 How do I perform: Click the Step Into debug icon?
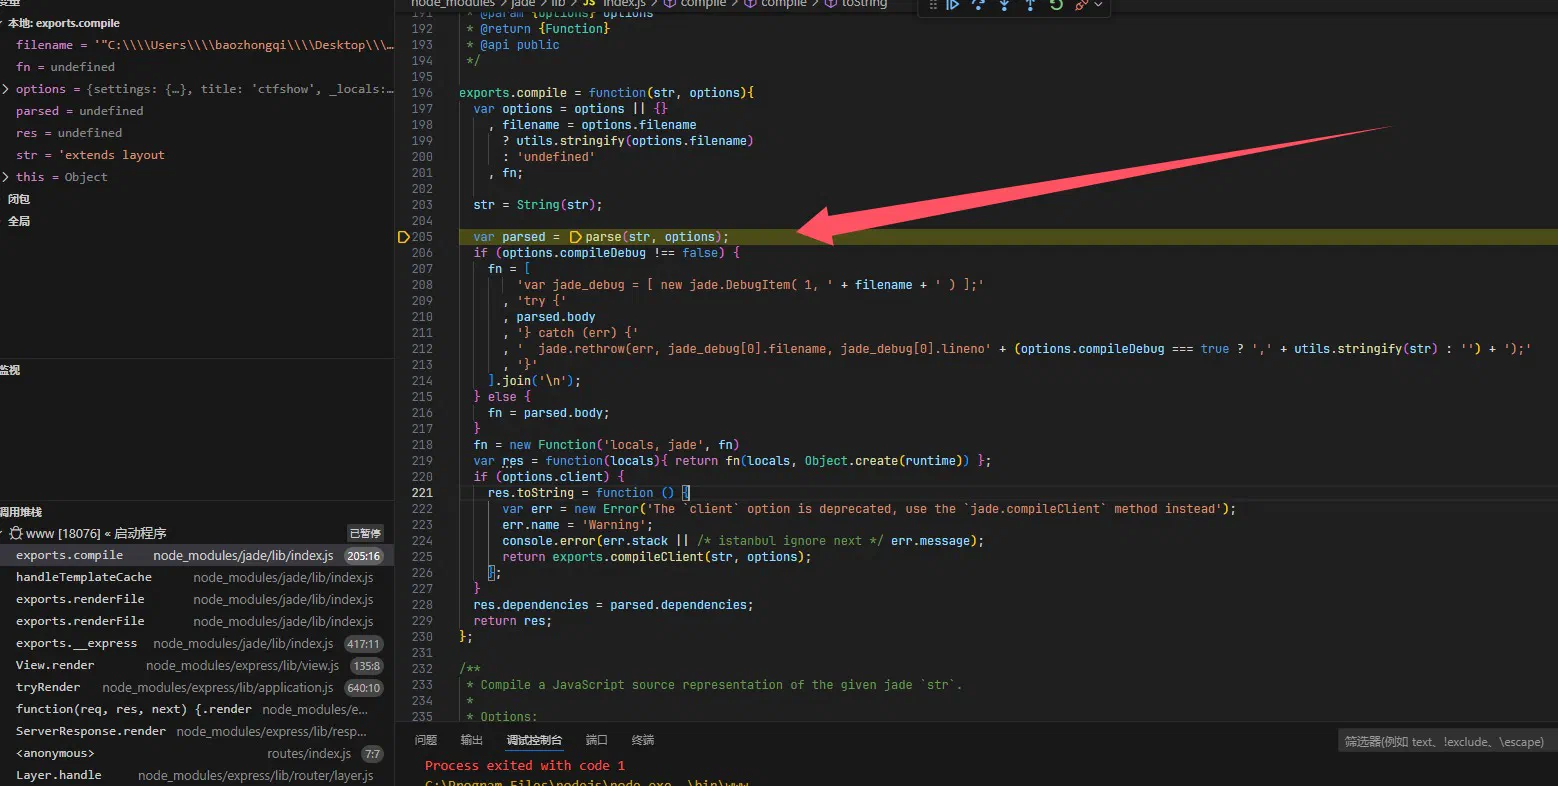tap(1004, 5)
